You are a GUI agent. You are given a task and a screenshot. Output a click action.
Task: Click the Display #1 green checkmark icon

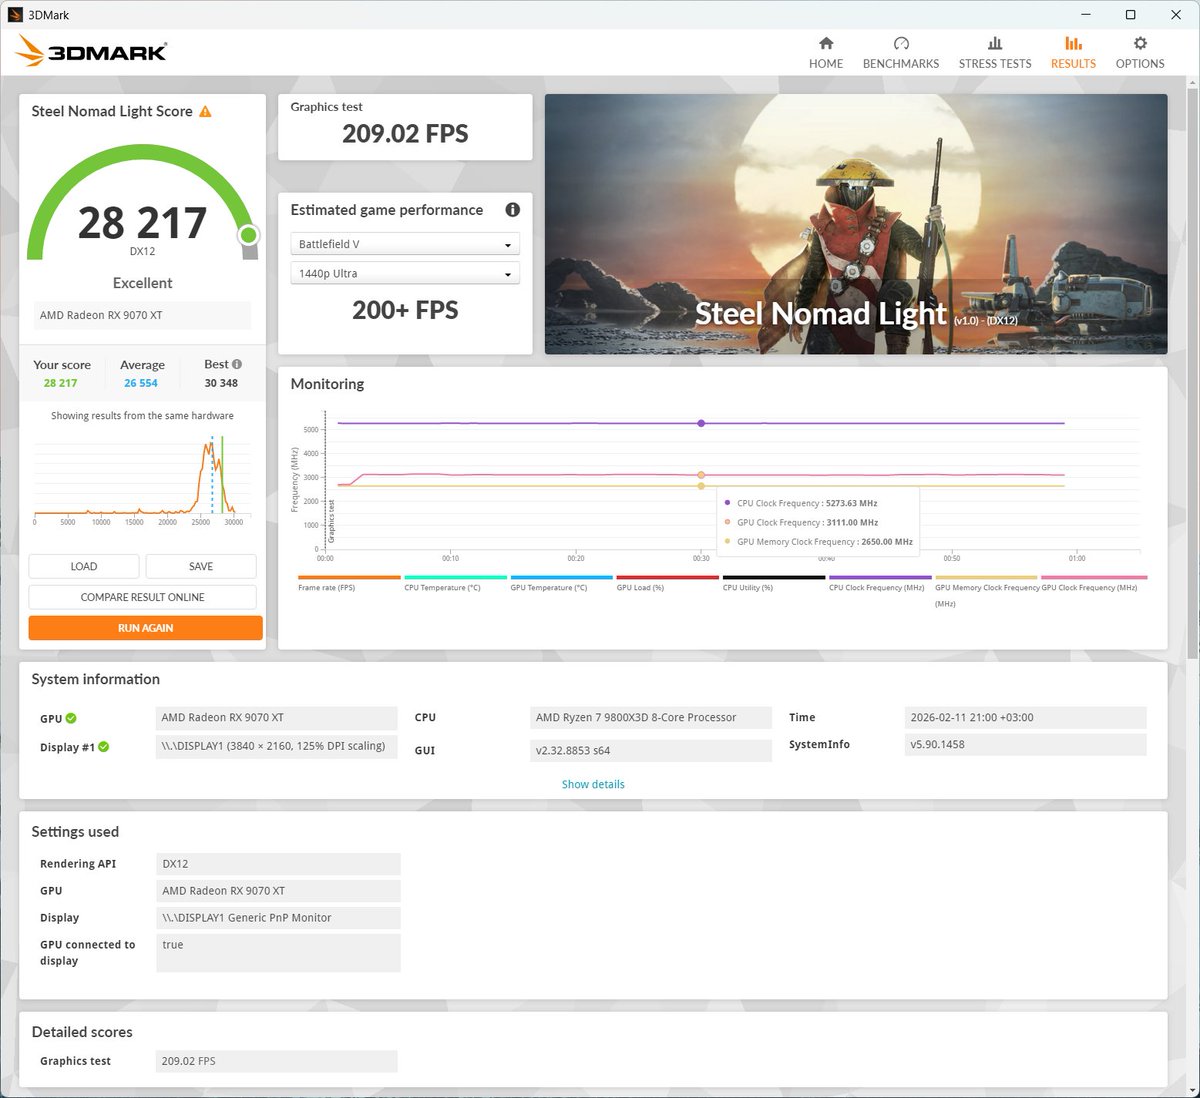click(x=104, y=747)
